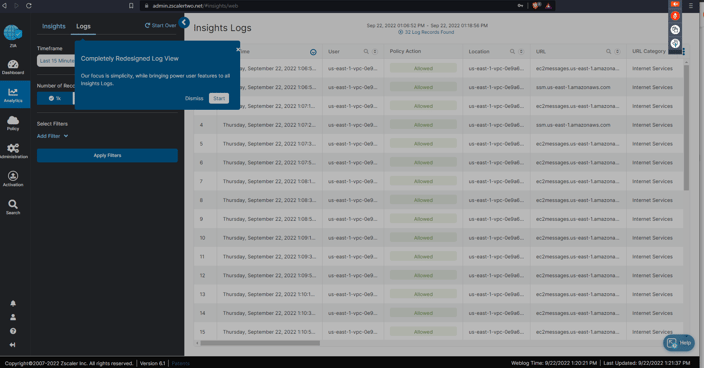Click Allowed badge in row 4

tap(423, 125)
